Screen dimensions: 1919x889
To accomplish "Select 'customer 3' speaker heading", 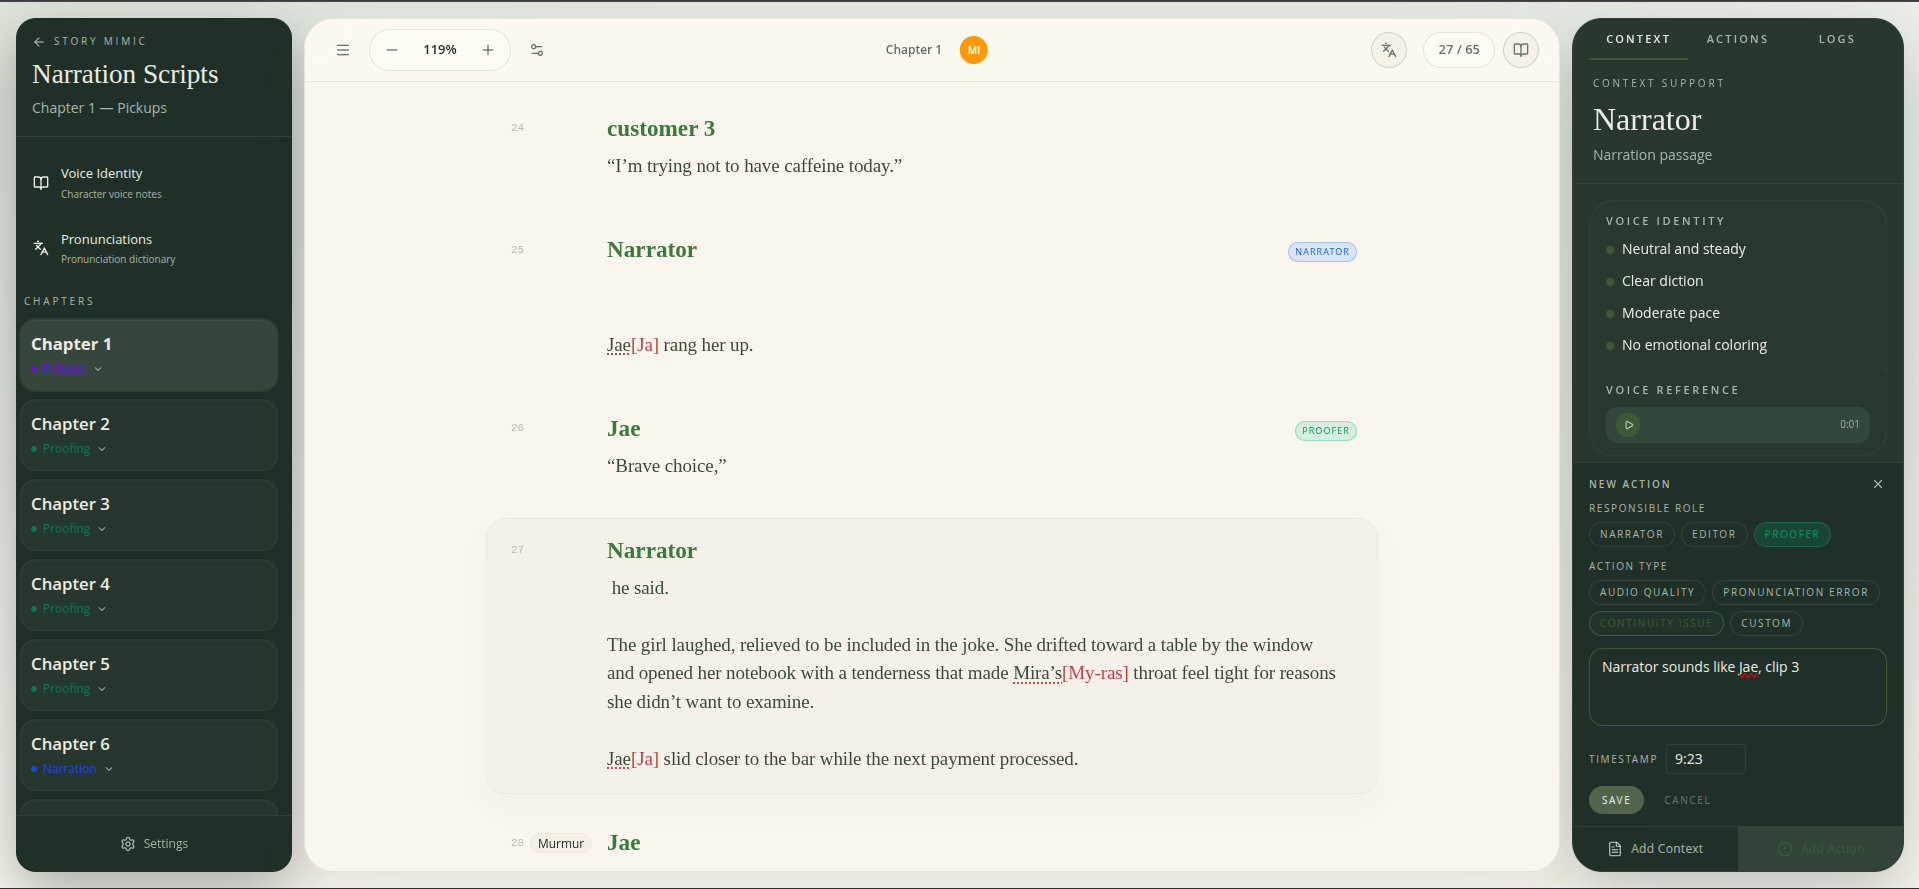I will (661, 129).
